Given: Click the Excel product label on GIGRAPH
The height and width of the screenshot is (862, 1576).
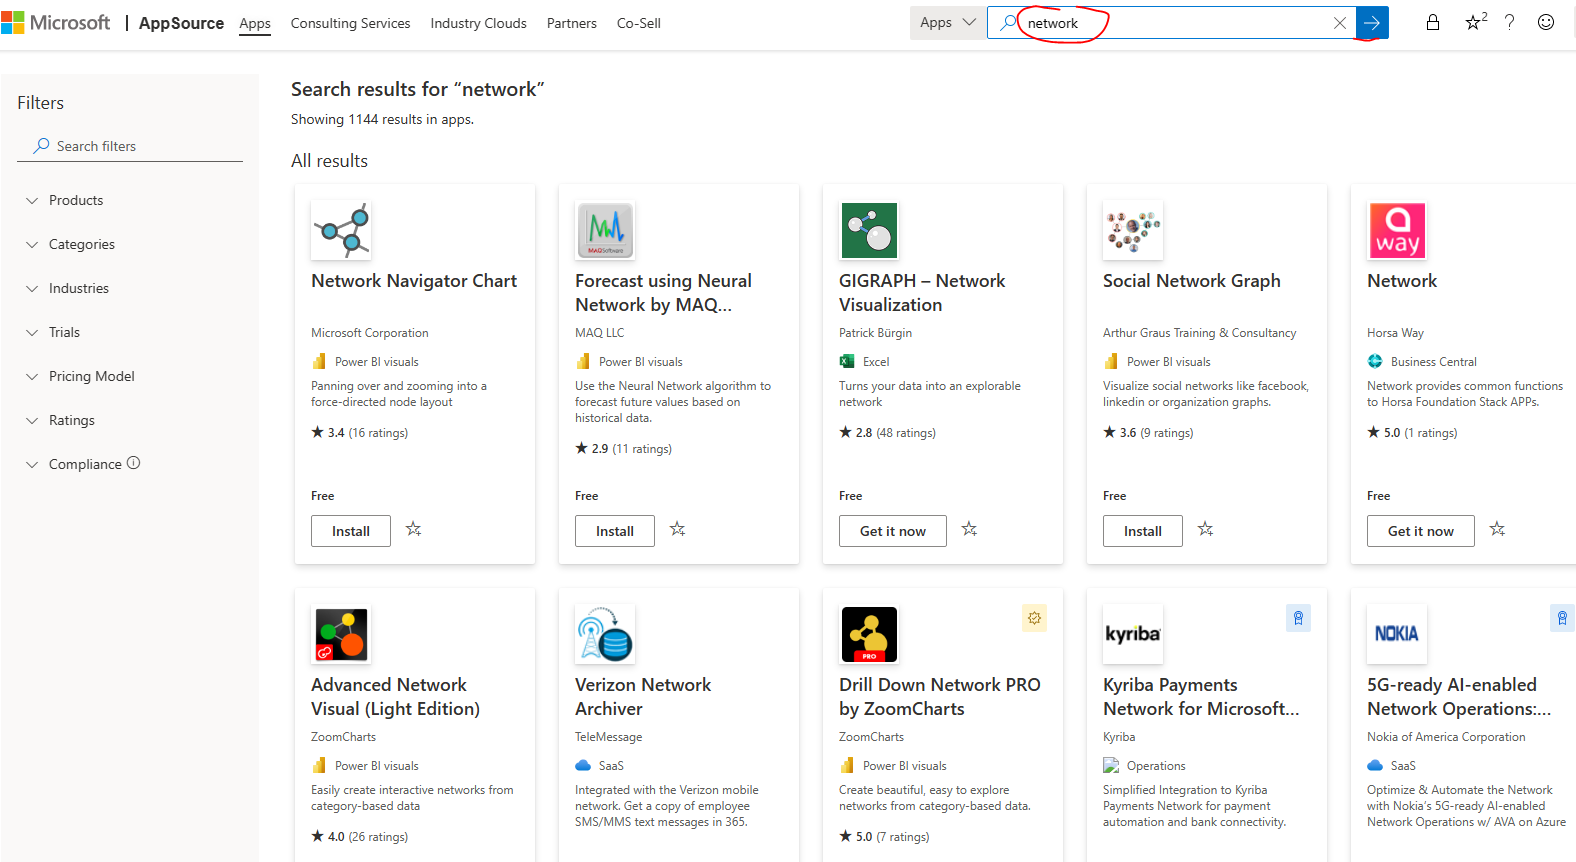Looking at the screenshot, I should pos(876,362).
